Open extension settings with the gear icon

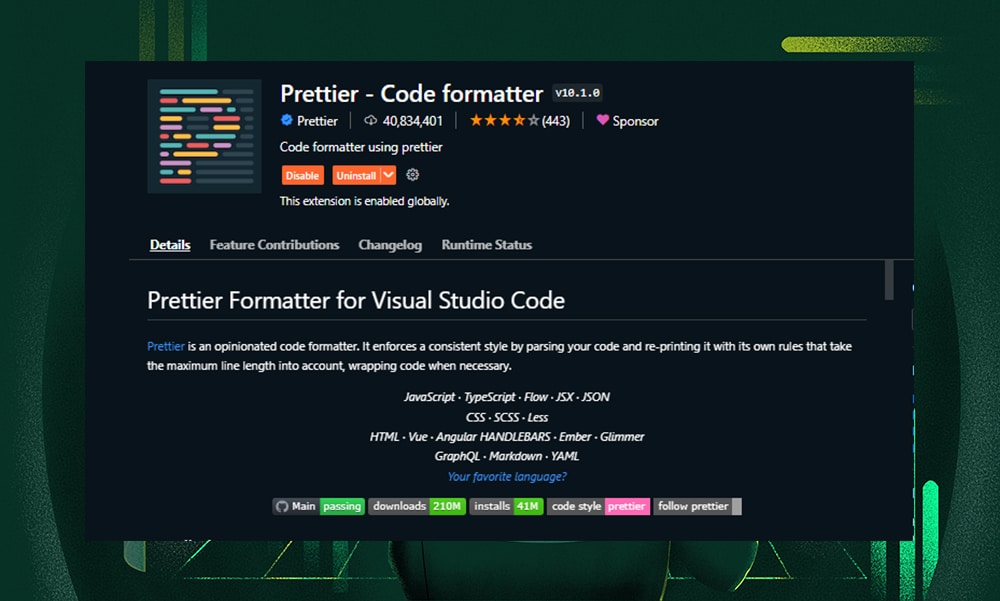413,174
